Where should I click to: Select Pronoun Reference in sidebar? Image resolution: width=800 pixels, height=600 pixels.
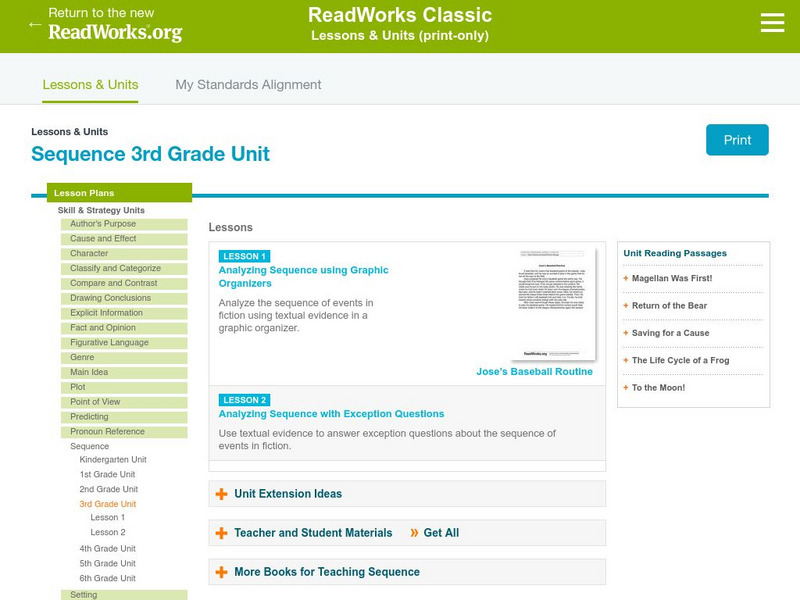coord(124,432)
